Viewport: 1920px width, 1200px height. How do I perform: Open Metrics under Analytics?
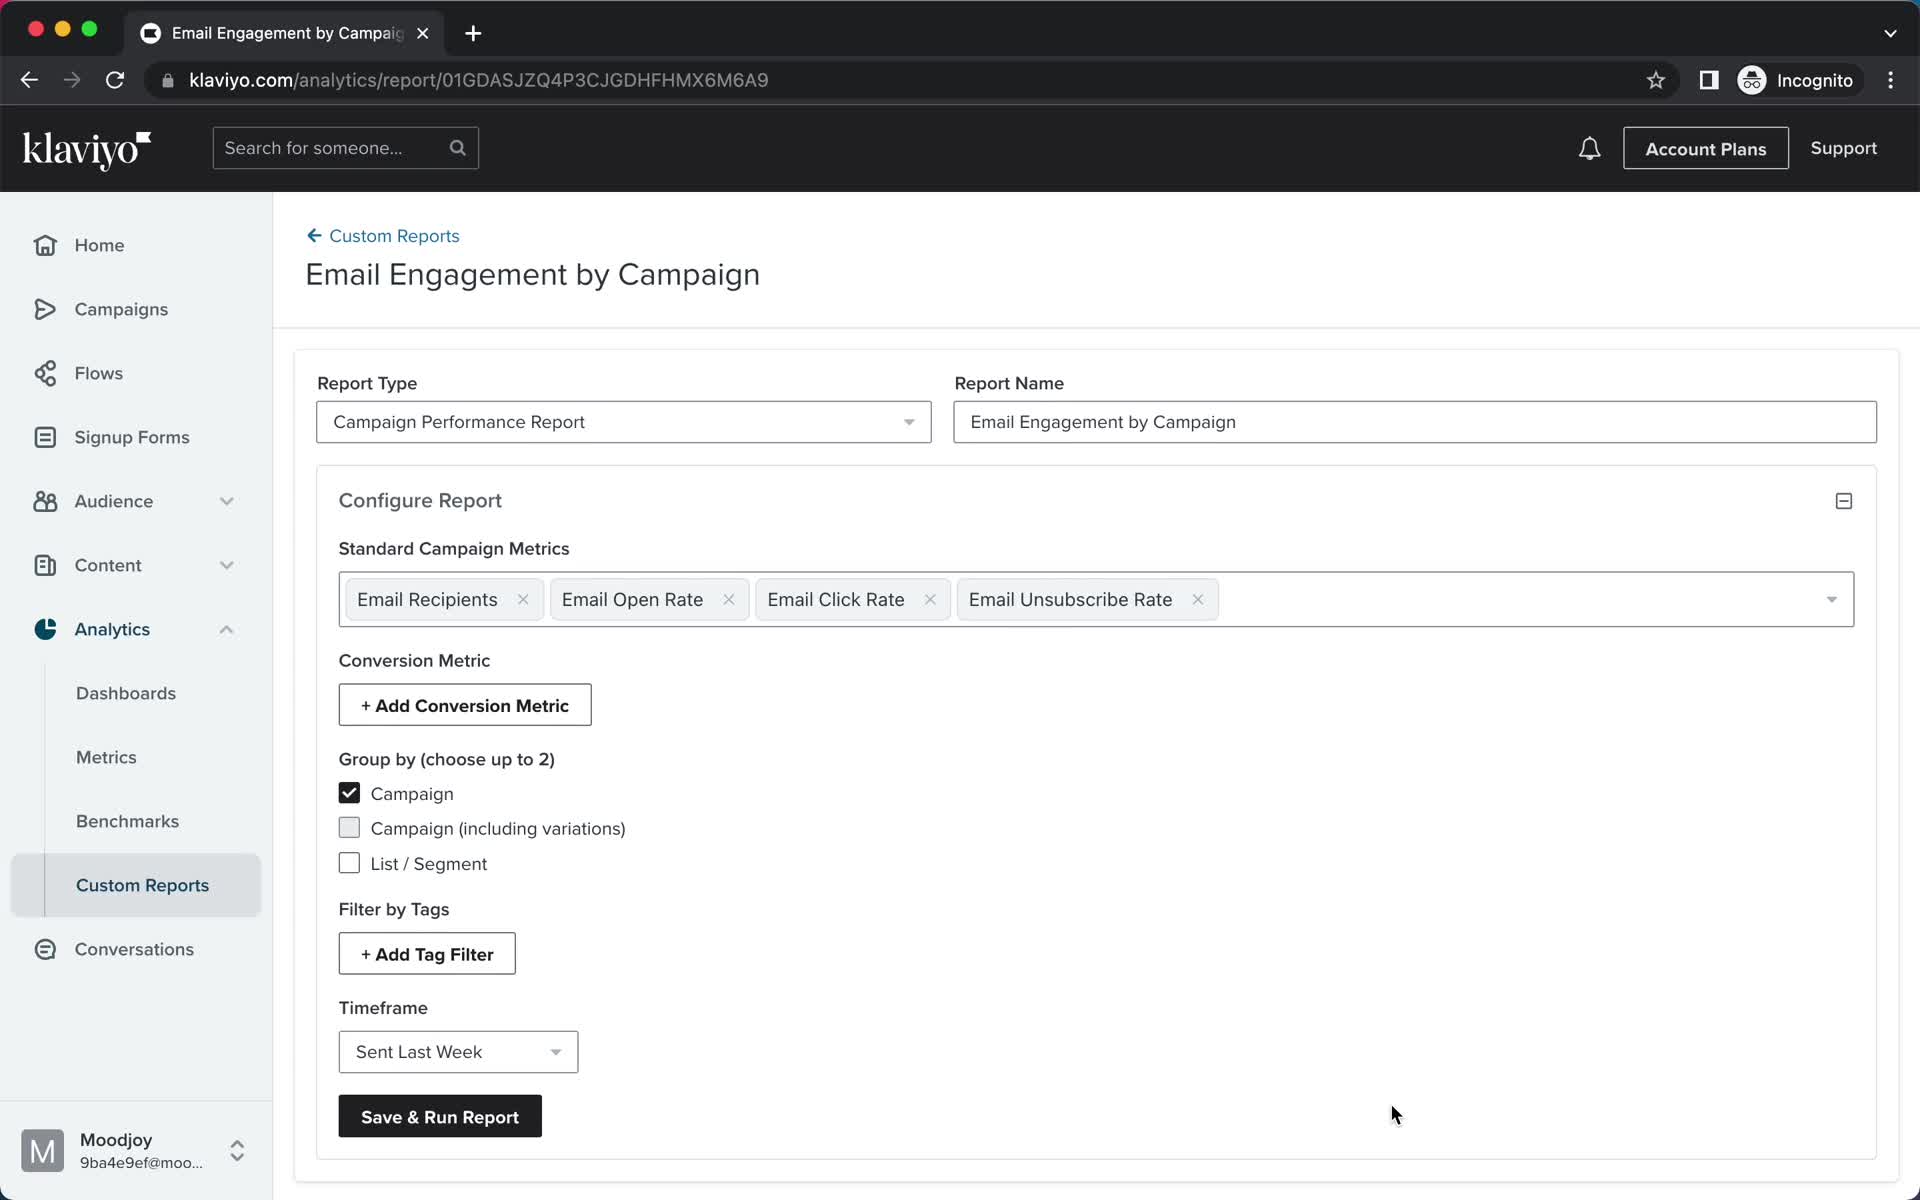click(x=106, y=757)
